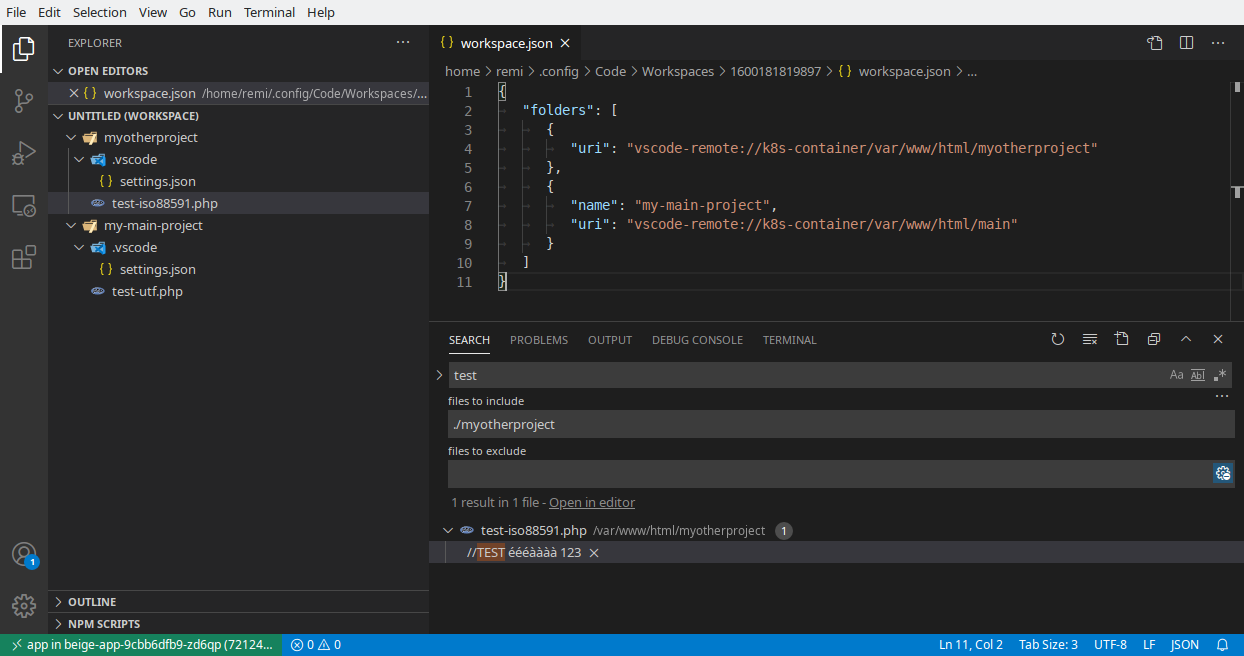Switch to the Debug Console tab
This screenshot has width=1244, height=656.
[697, 340]
